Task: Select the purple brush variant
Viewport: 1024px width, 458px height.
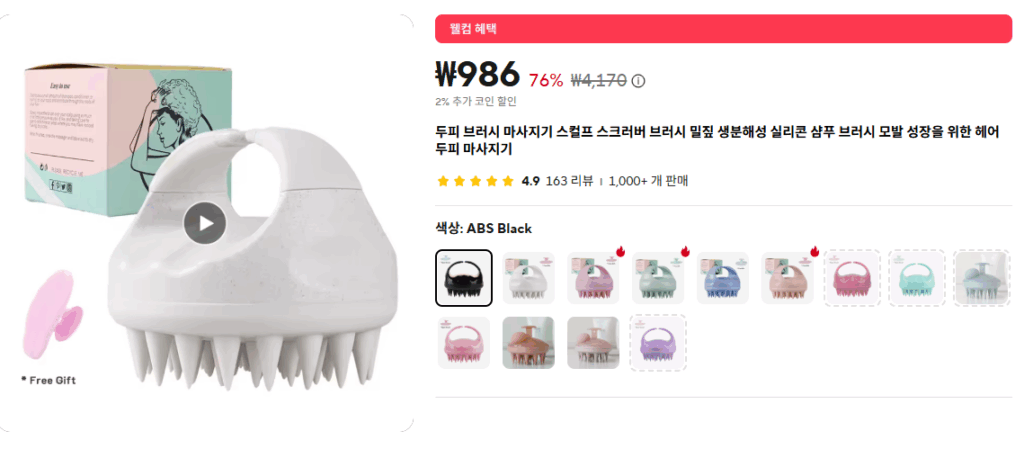Action: point(658,343)
